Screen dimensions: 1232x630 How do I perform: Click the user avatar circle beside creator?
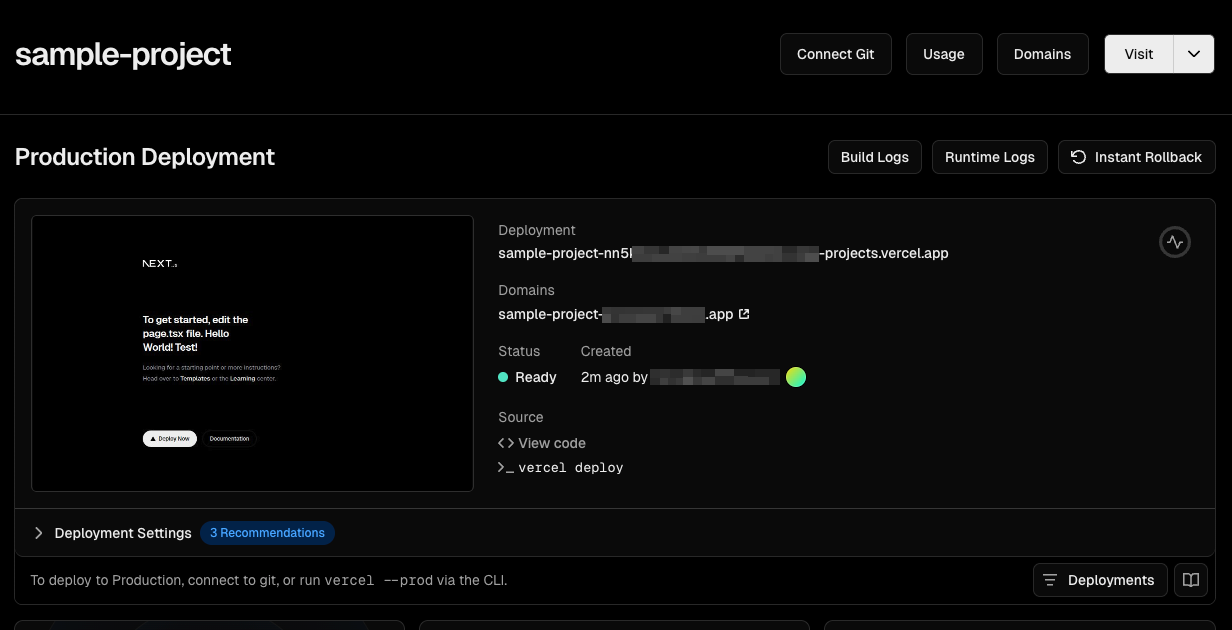coord(796,377)
